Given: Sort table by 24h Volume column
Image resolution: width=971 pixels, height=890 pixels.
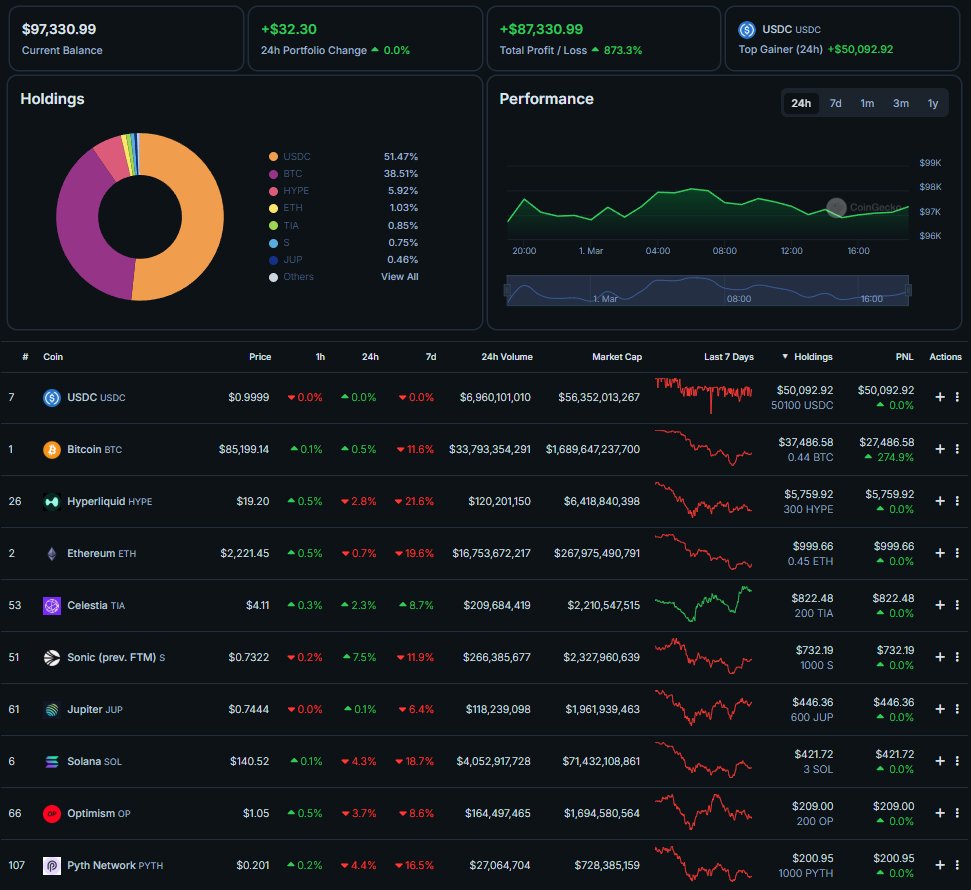Looking at the screenshot, I should pos(507,357).
